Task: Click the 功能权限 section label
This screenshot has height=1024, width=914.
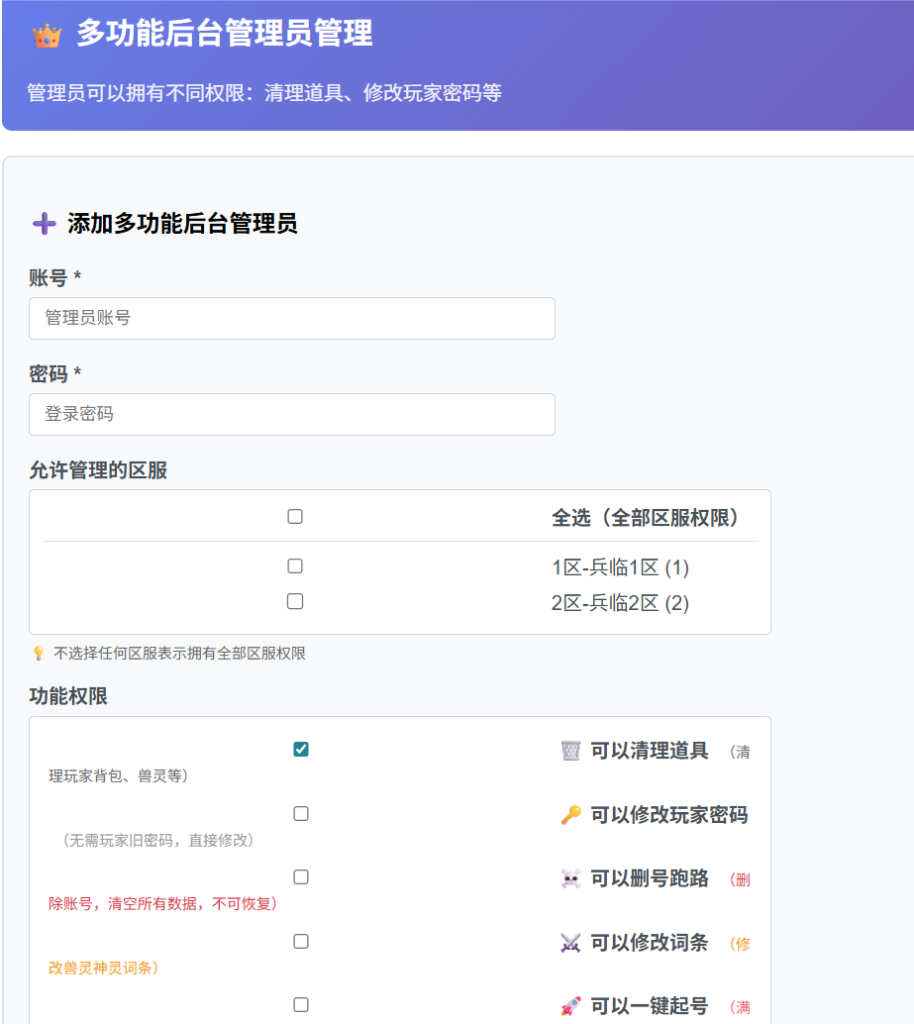Action: 68,696
